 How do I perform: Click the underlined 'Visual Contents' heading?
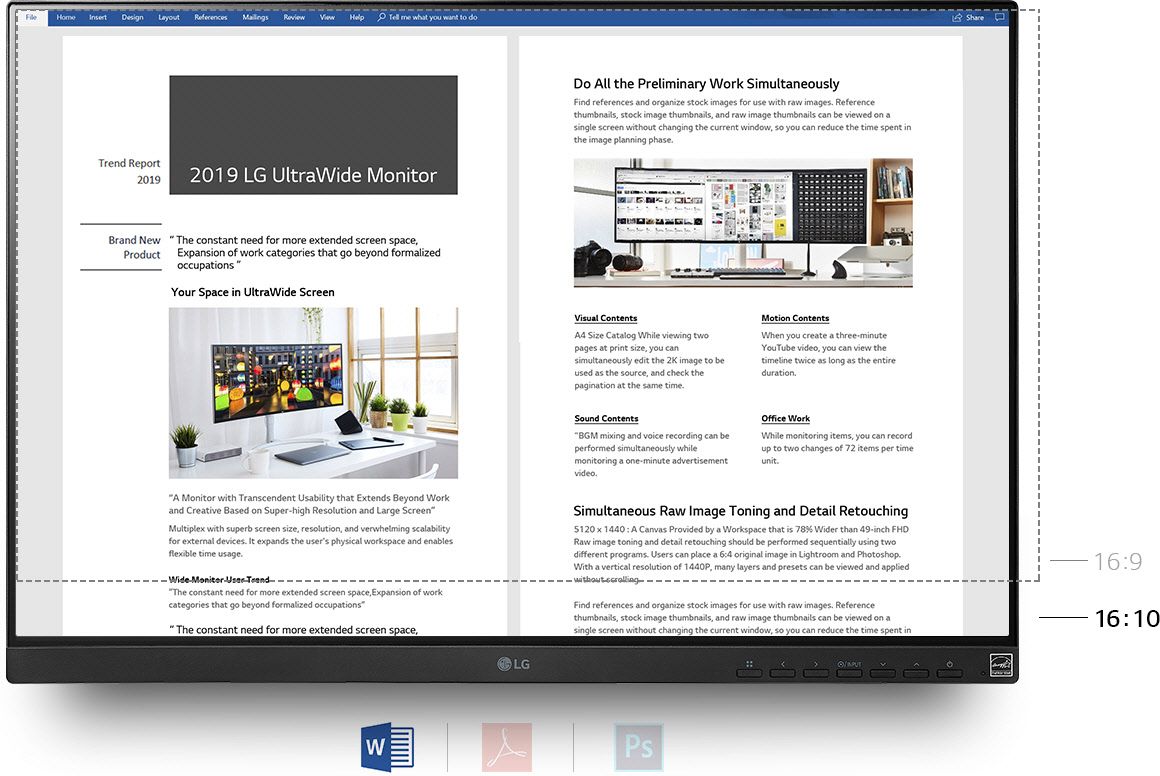606,318
